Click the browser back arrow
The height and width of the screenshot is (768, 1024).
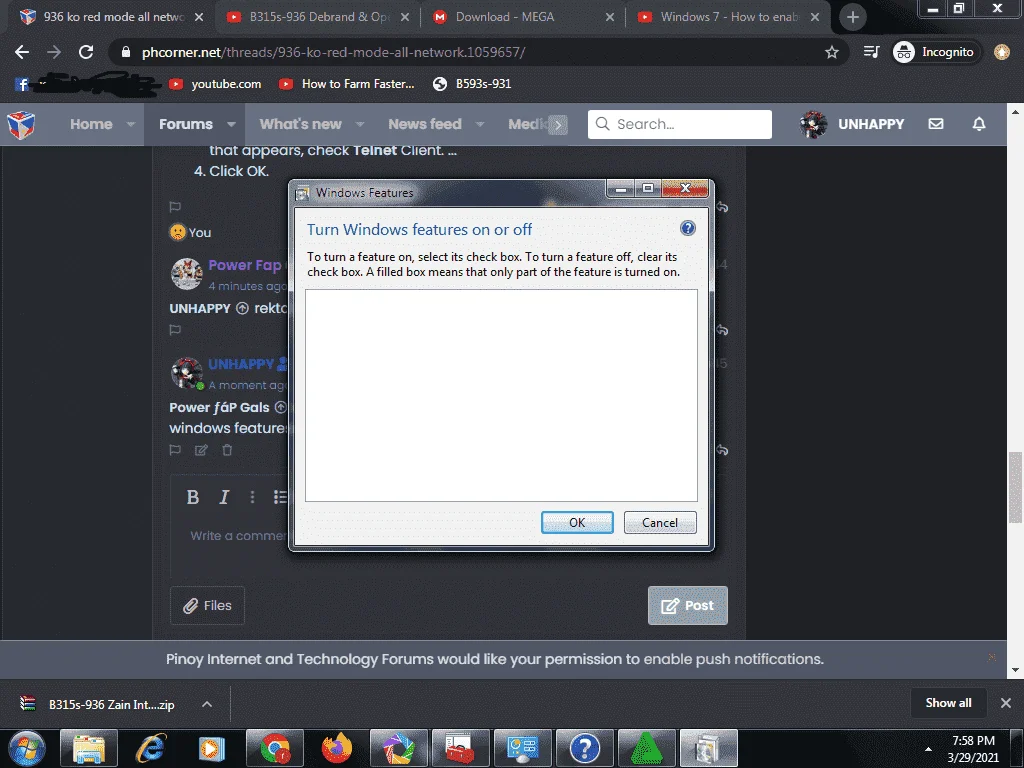tap(22, 52)
